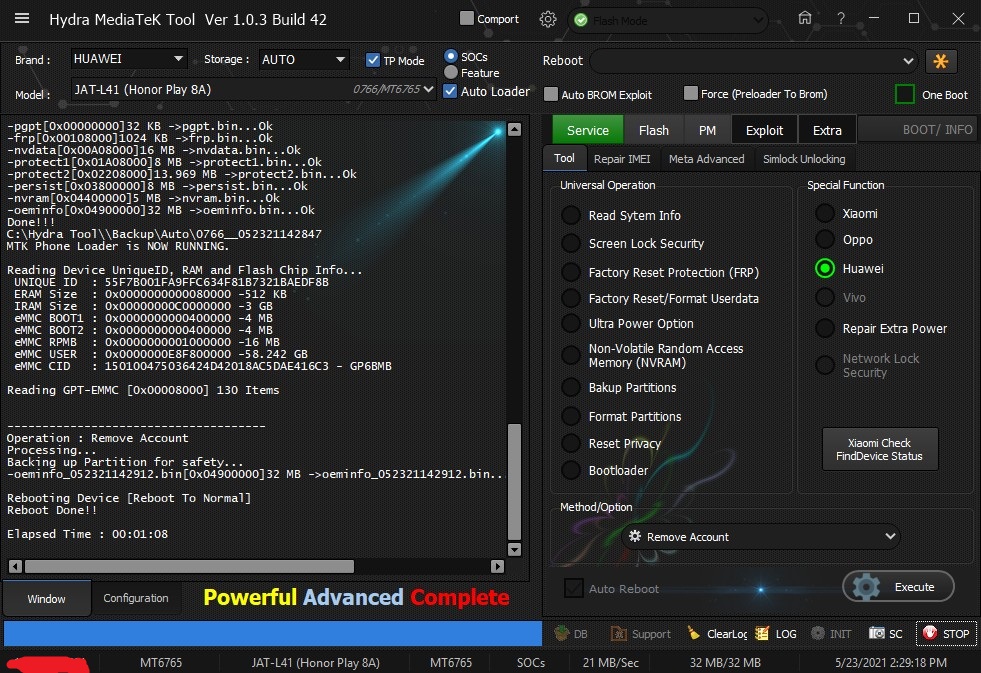Open the Repair IMEI sub-tab
The image size is (981, 673).
(622, 159)
